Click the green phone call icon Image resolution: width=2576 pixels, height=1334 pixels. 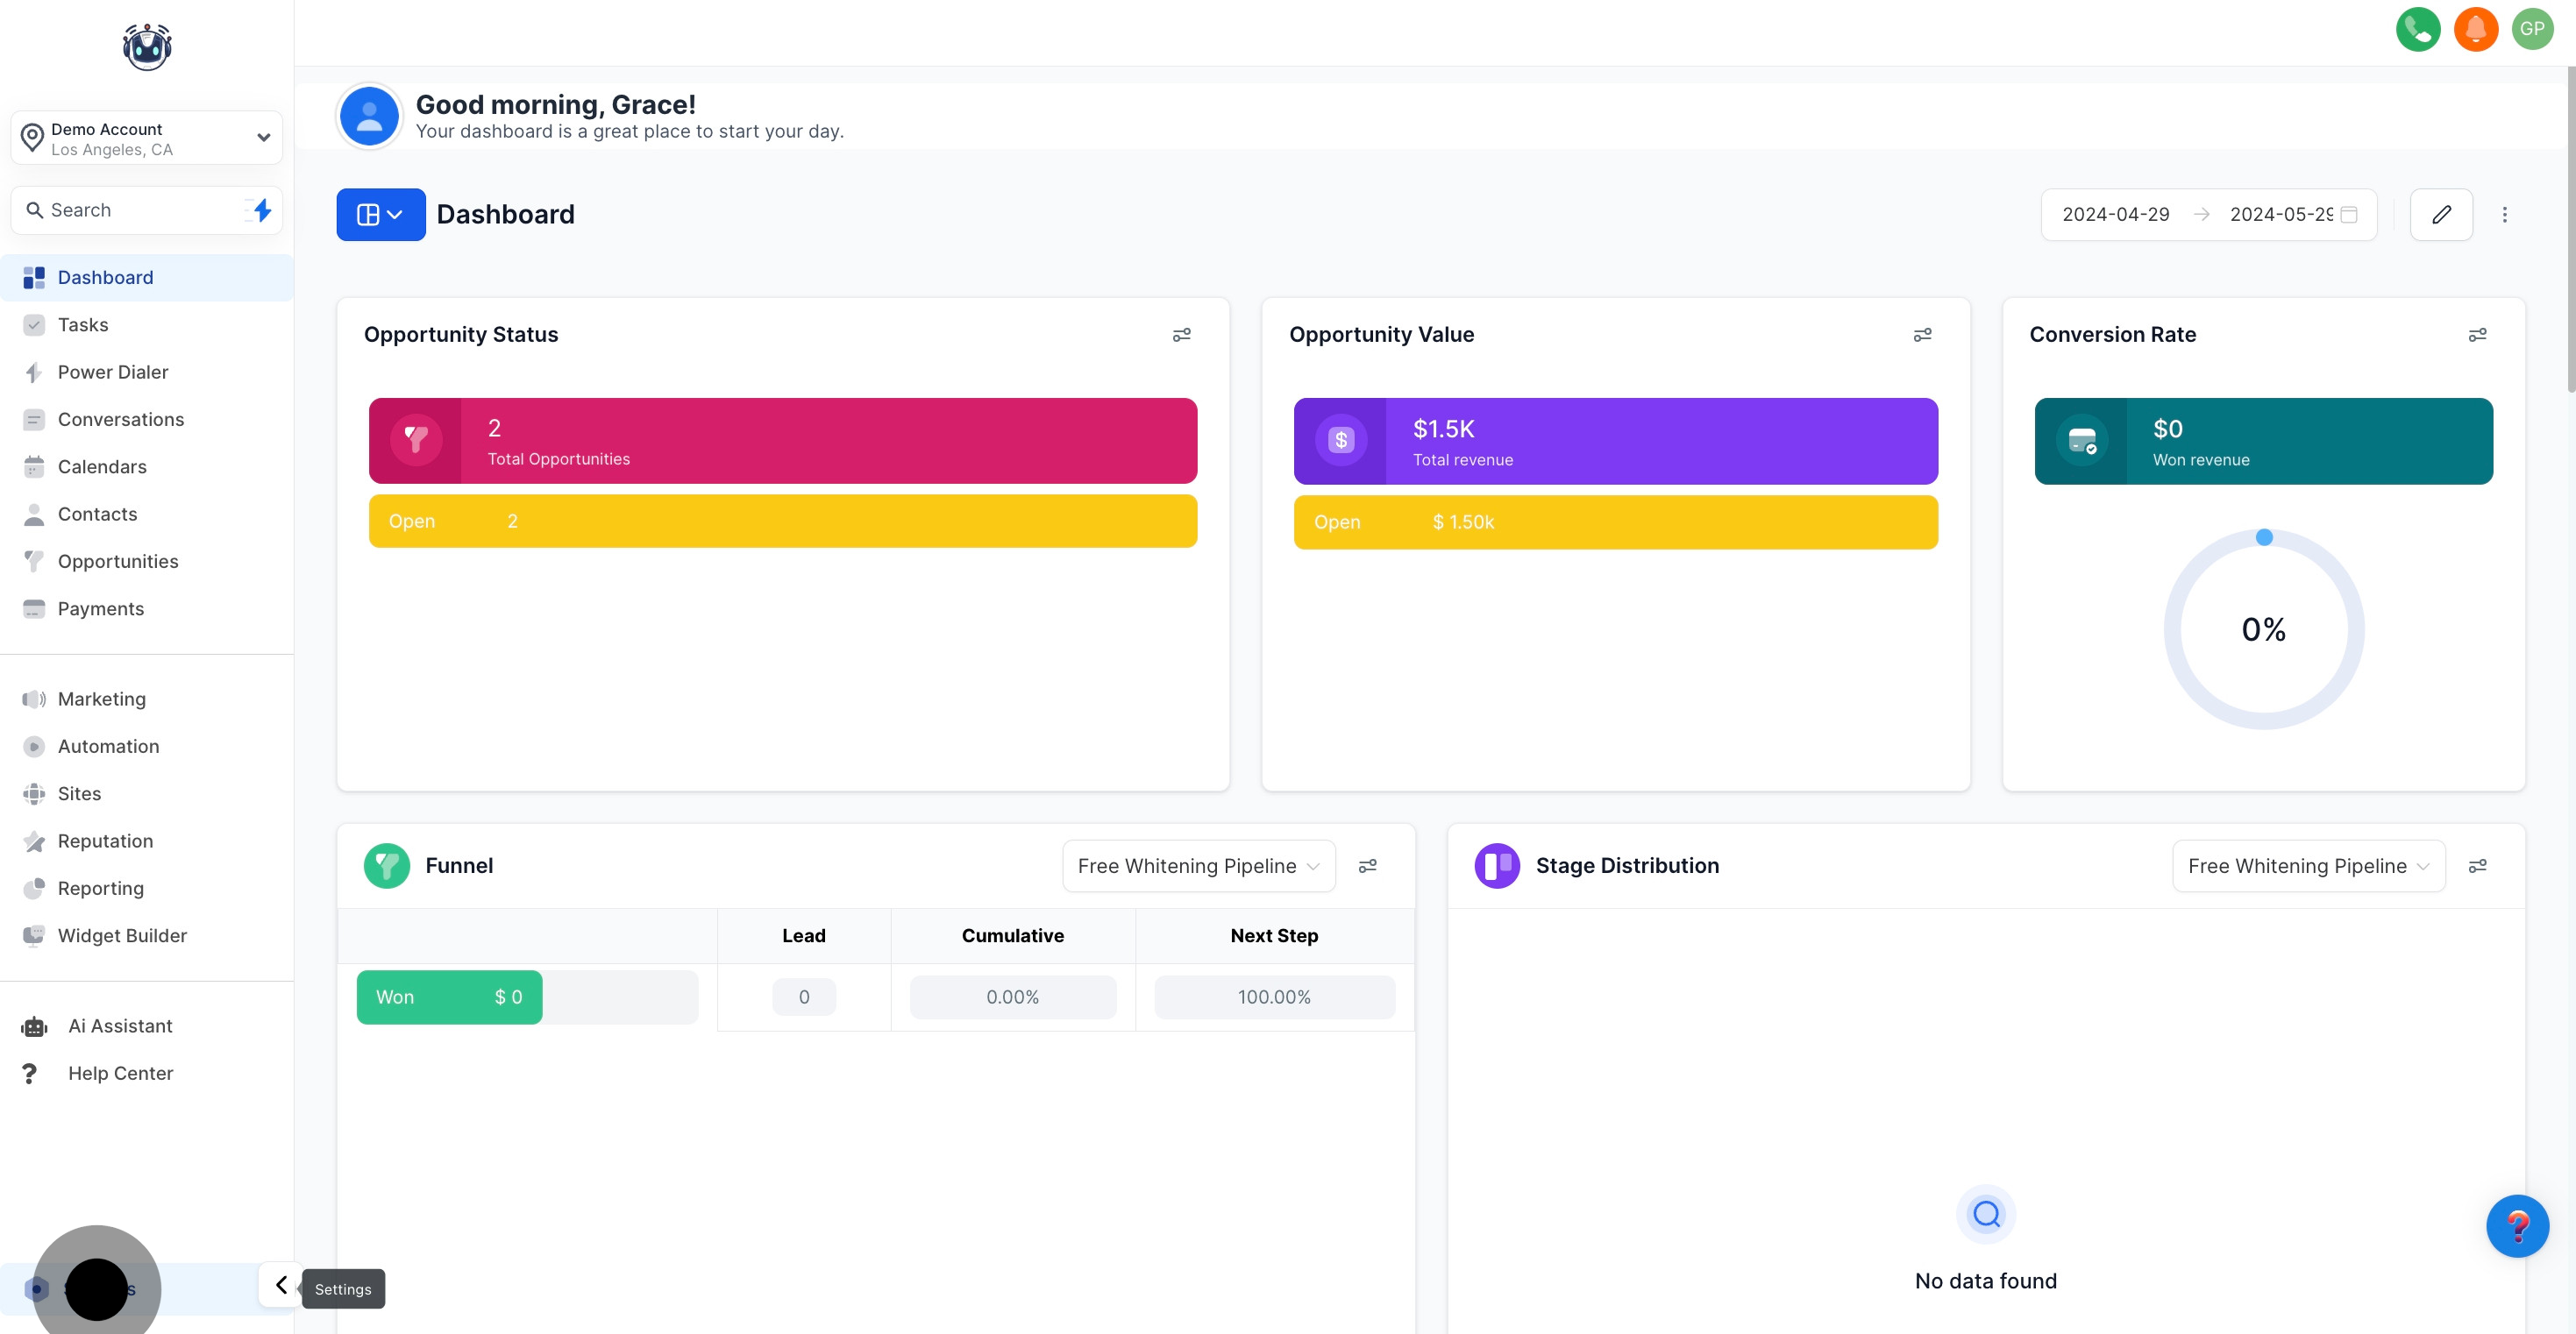[x=2417, y=29]
